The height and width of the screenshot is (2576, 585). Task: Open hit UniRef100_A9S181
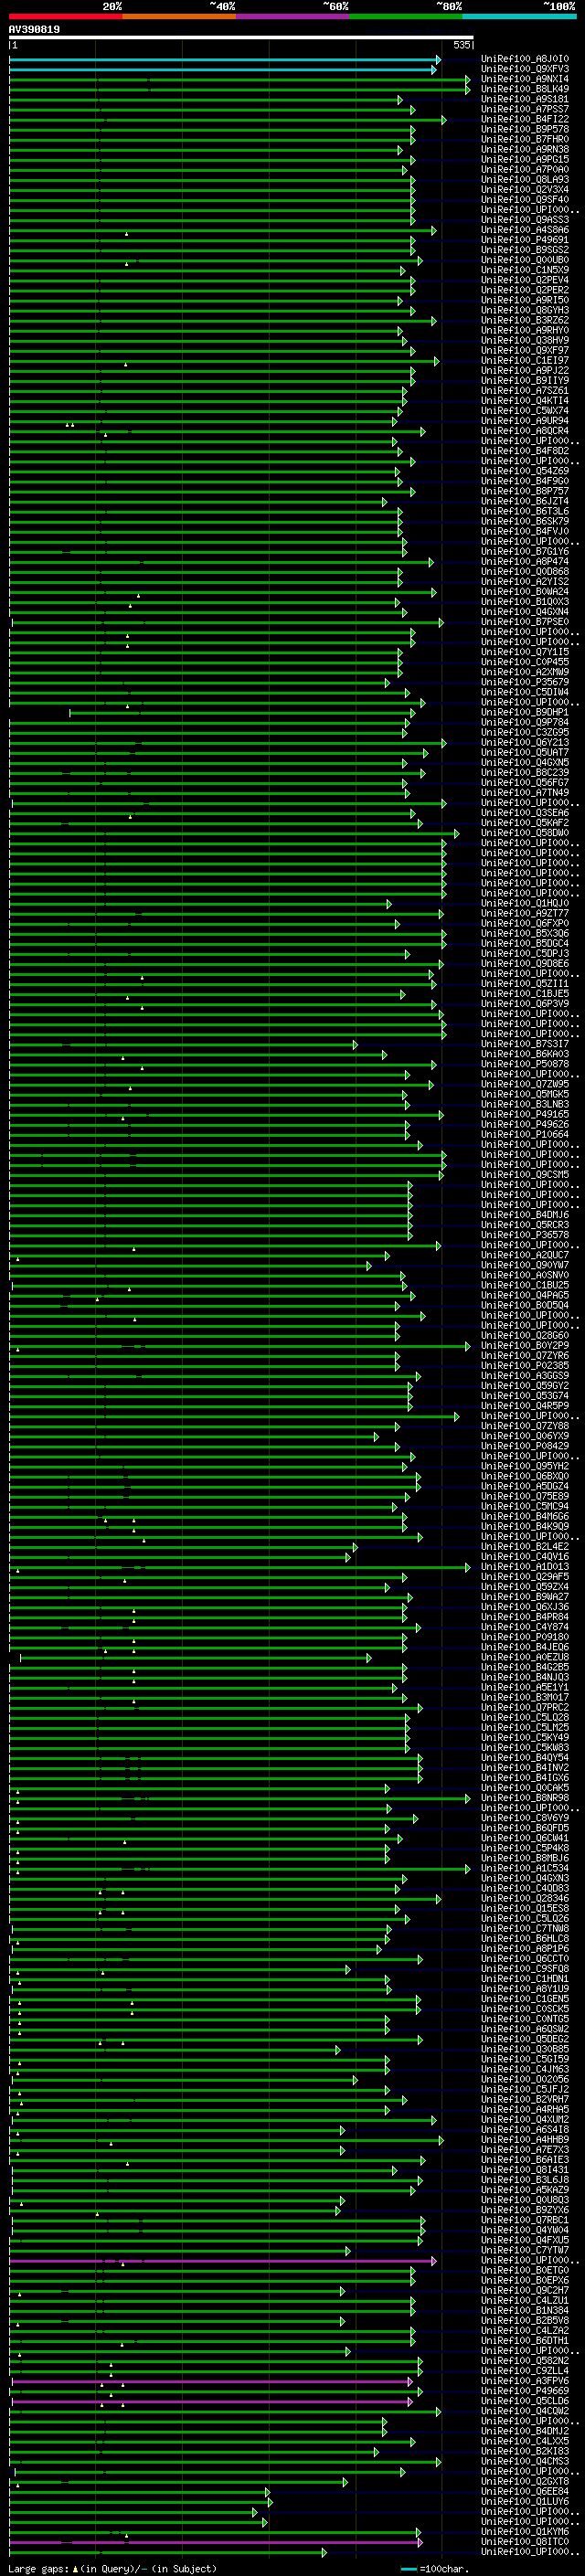(525, 99)
